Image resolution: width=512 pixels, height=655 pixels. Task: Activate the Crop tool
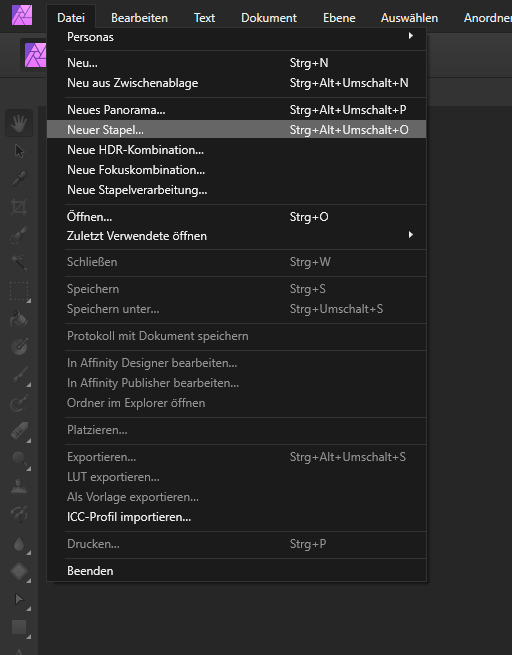pyautogui.click(x=19, y=207)
